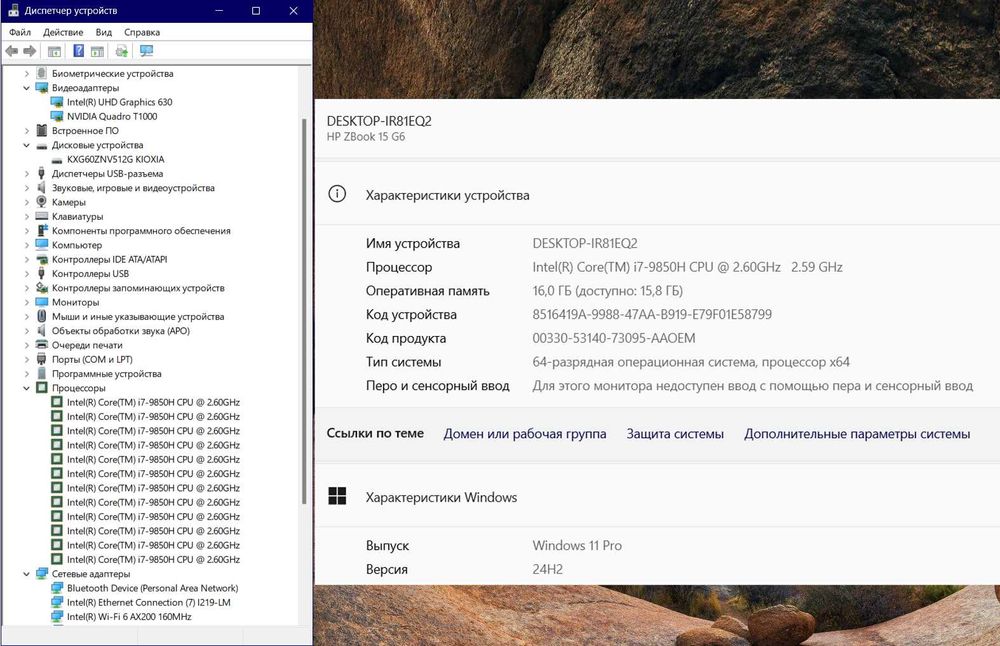Image resolution: width=1000 pixels, height=646 pixels.
Task: Show the console tree toolbar icon
Action: pyautogui.click(x=55, y=51)
